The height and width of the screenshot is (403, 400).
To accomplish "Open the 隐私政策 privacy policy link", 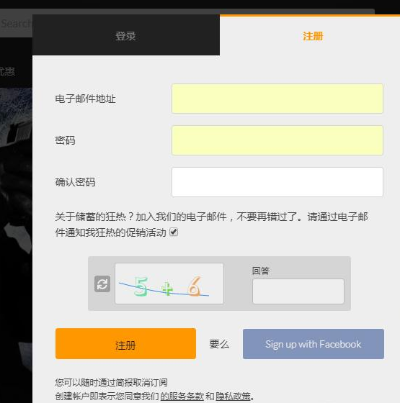I will [x=233, y=396].
